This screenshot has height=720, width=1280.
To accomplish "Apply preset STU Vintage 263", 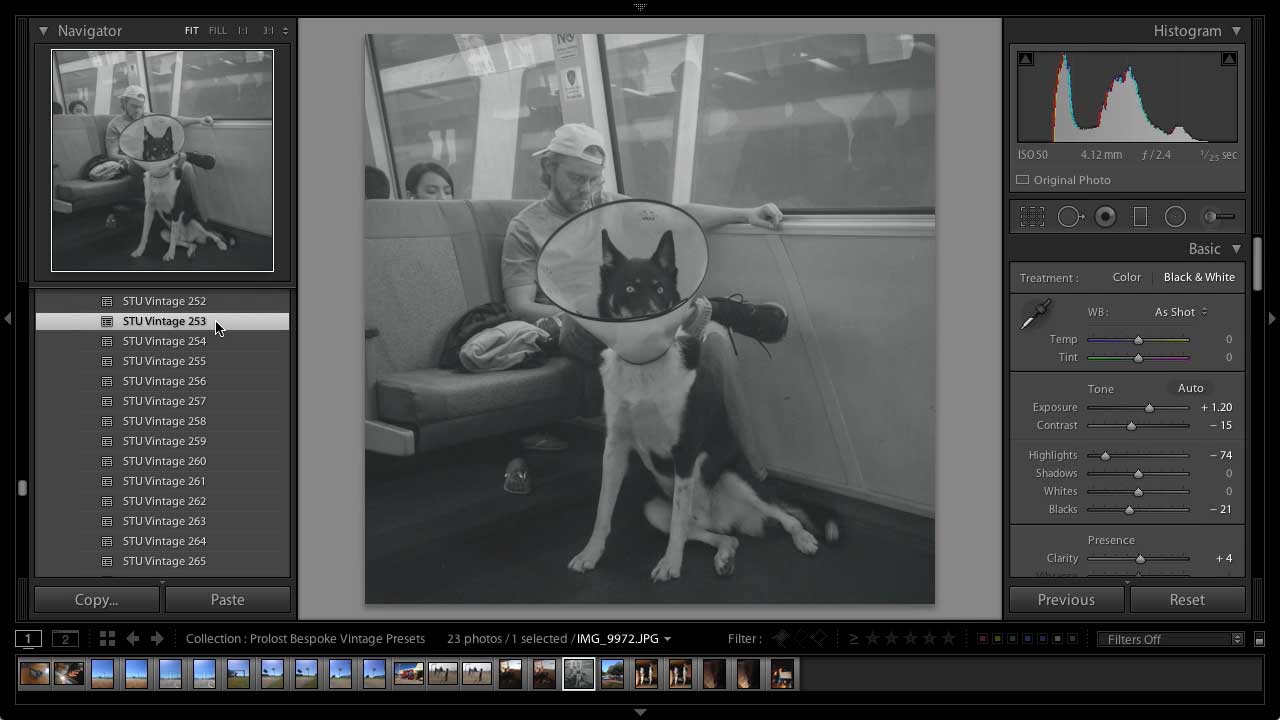I will pos(162,521).
